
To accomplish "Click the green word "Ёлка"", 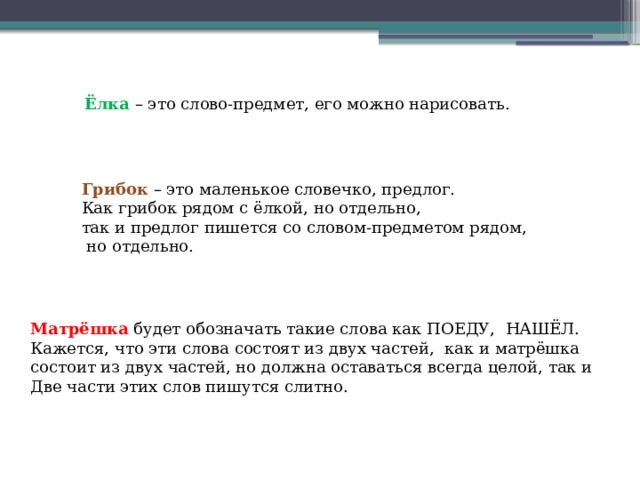I will [x=107, y=103].
